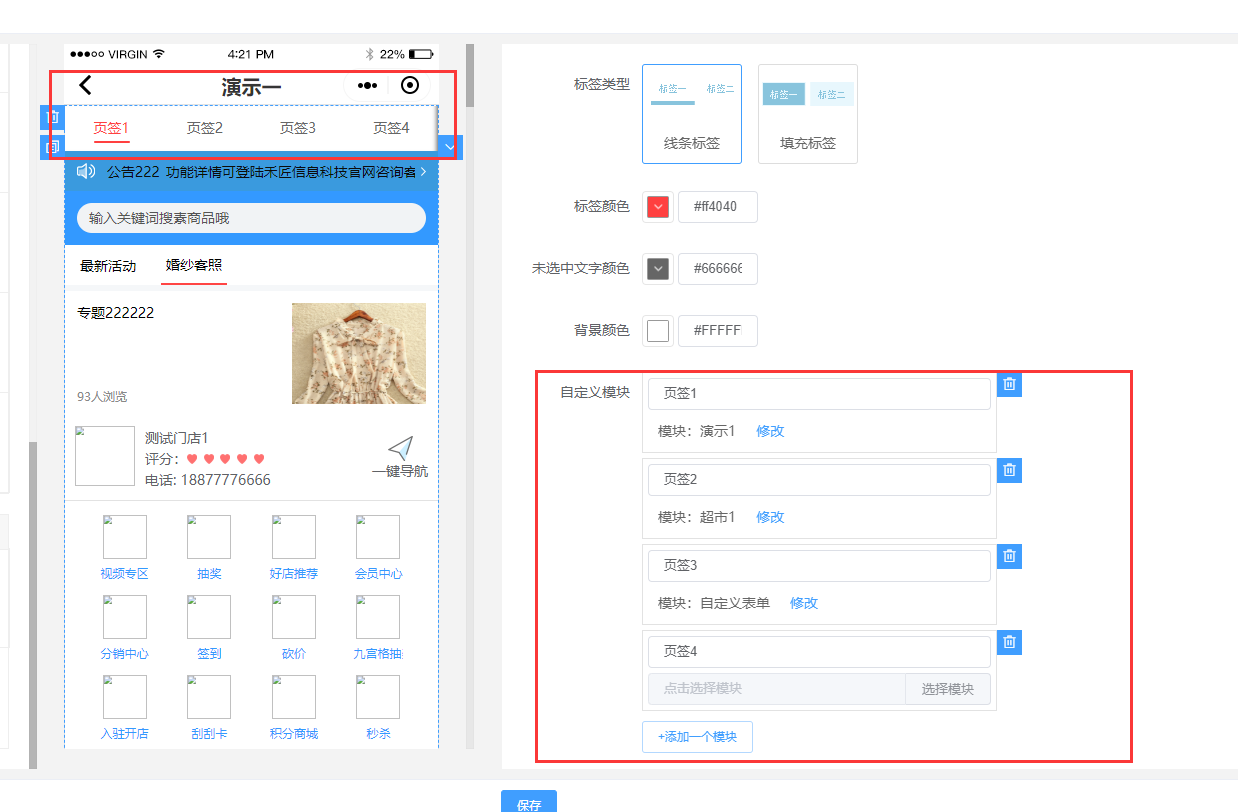Delete the 页签2 custom module row
The height and width of the screenshot is (812, 1238).
point(1009,470)
